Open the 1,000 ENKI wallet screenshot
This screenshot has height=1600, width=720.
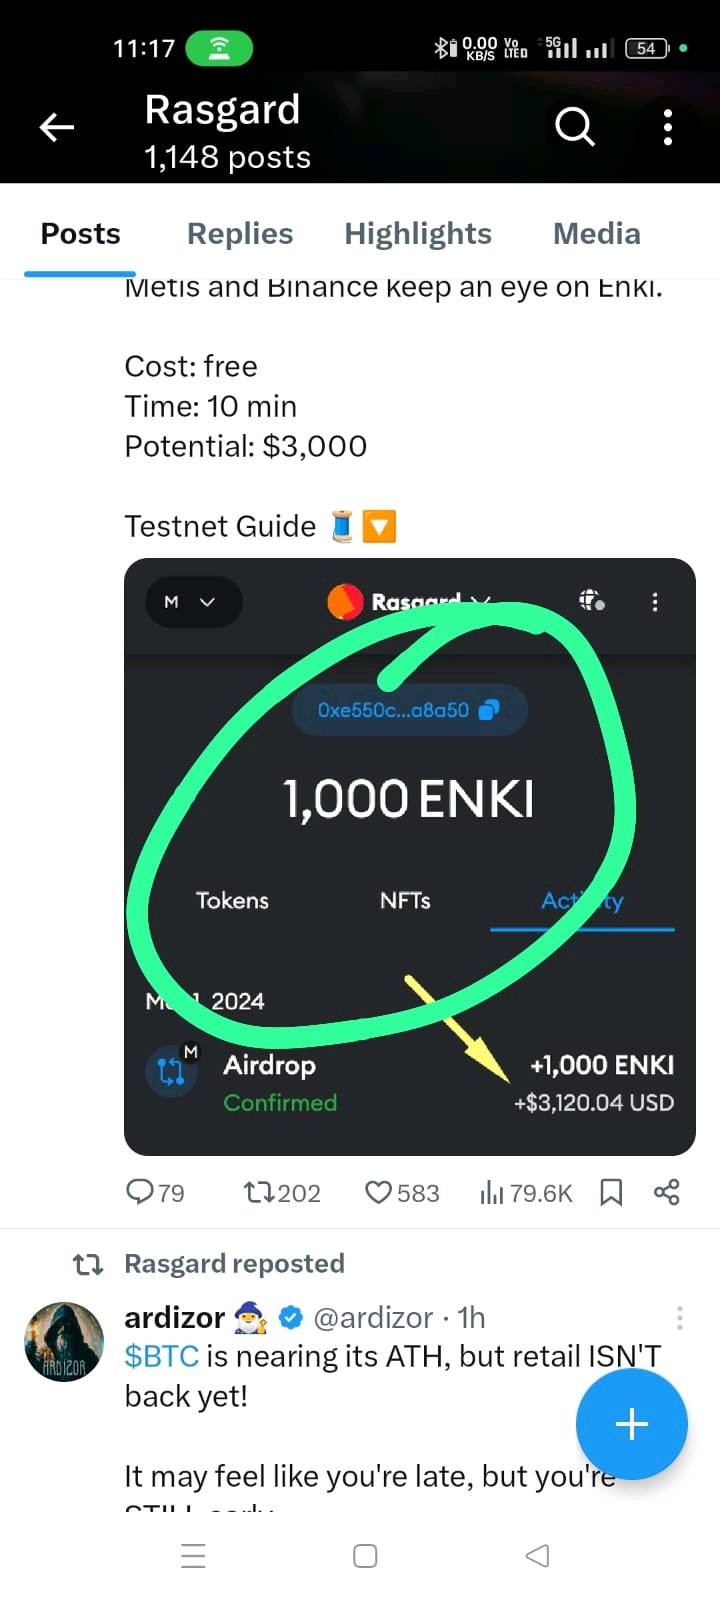(409, 856)
